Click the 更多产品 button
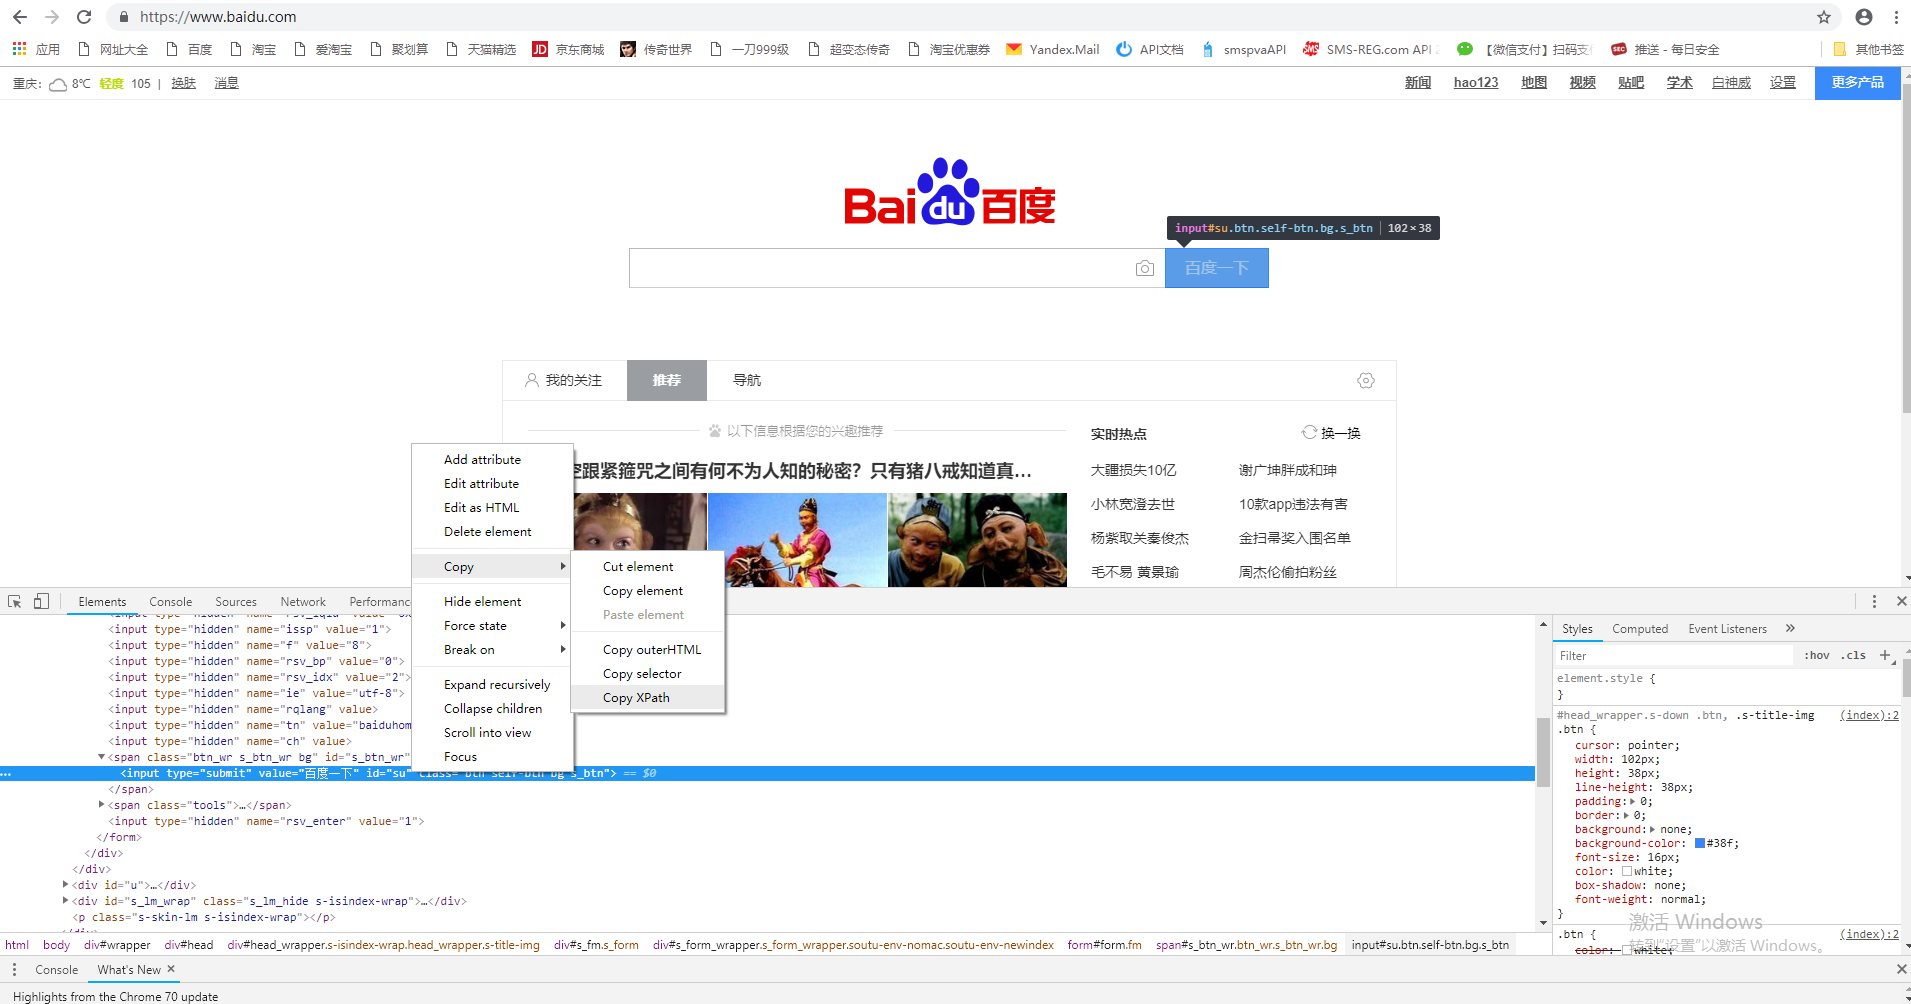Viewport: 1911px width, 1004px height. (1857, 82)
